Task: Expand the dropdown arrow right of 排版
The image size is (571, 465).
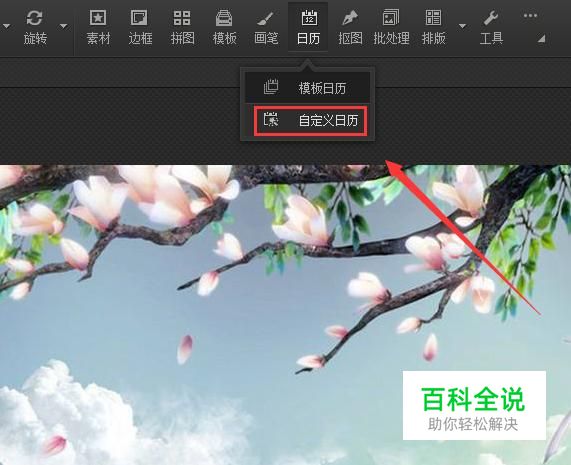Action: pos(462,26)
